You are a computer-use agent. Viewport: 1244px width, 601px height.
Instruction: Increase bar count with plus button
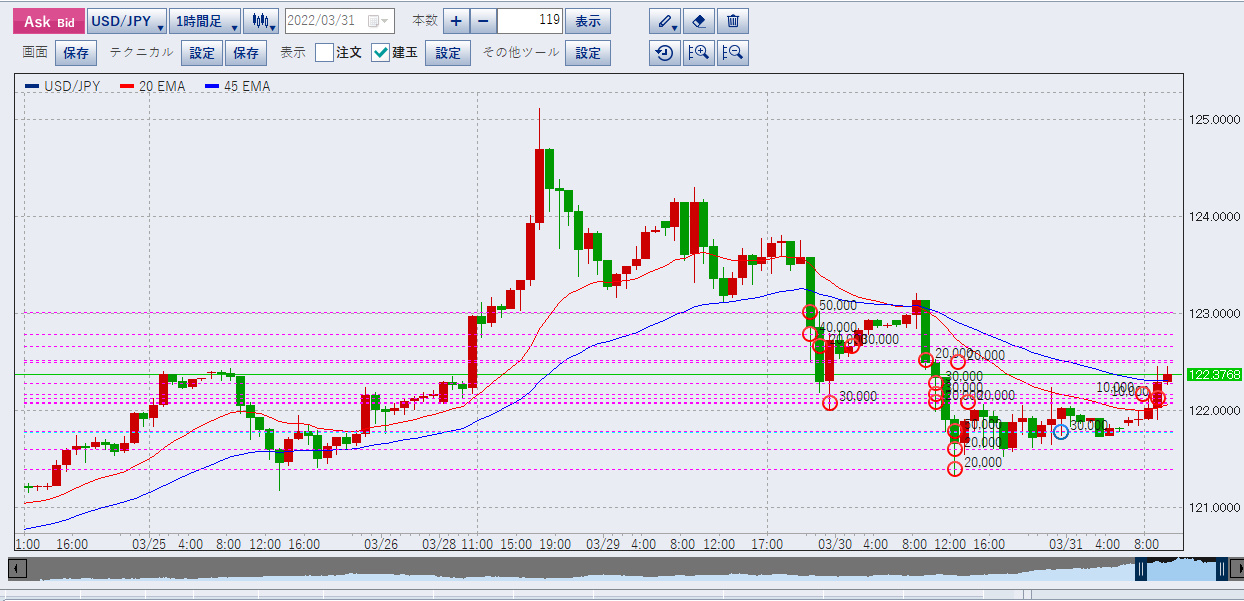coord(456,21)
